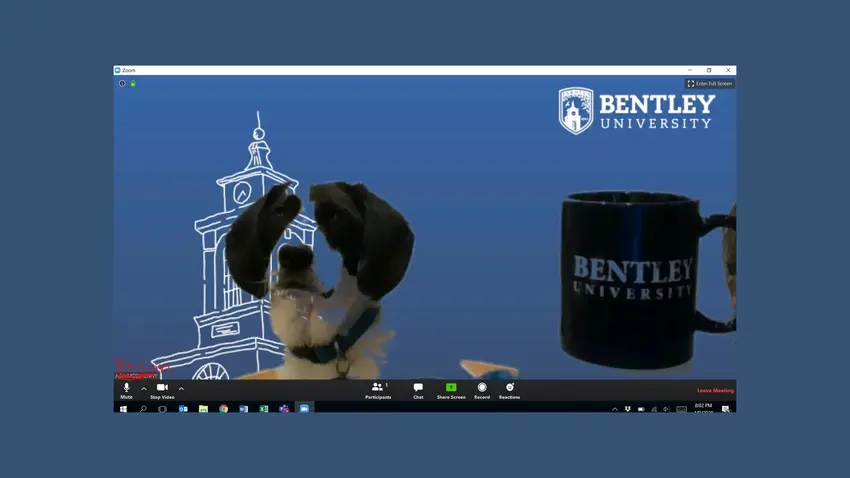Click the red Leave Meeting link
Viewport: 850px width, 478px height.
point(715,390)
